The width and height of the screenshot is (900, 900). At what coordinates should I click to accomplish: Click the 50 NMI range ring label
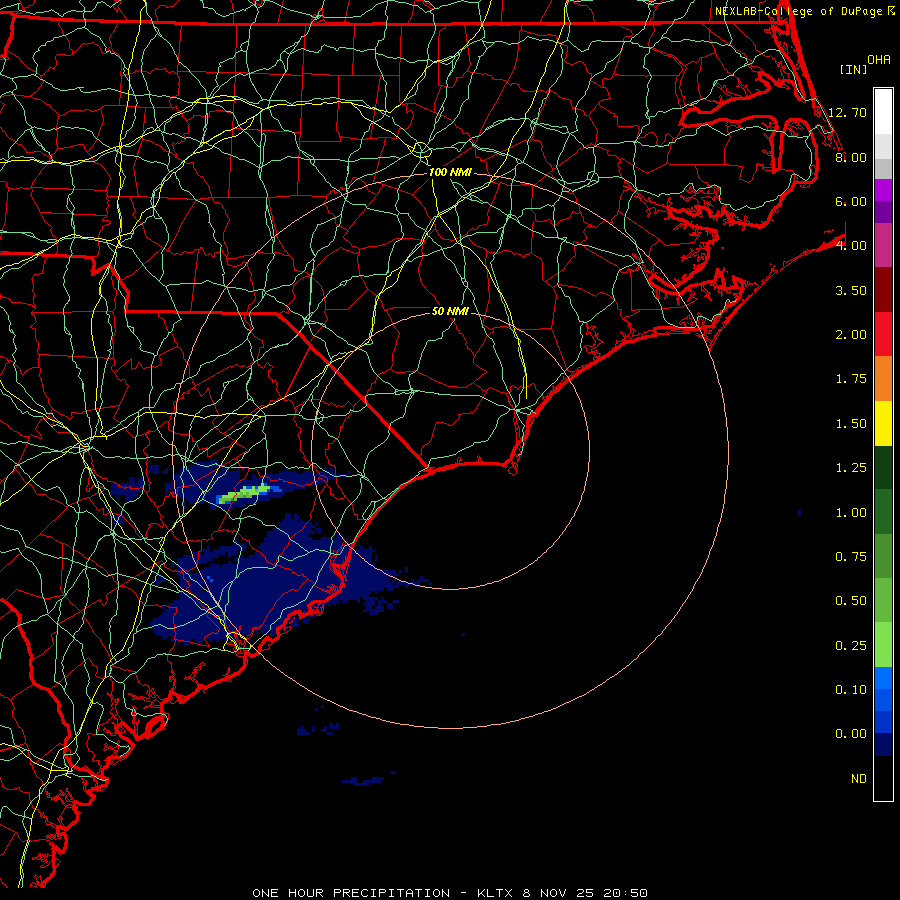pos(450,311)
